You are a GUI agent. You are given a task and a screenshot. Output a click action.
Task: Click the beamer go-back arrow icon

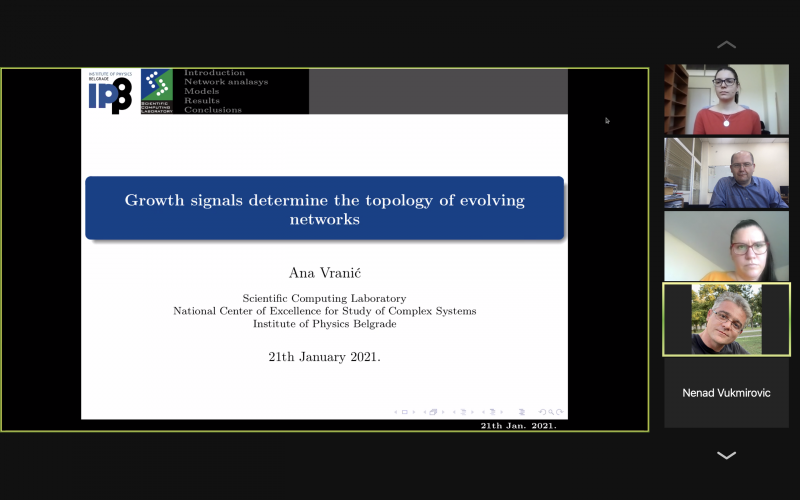click(543, 411)
